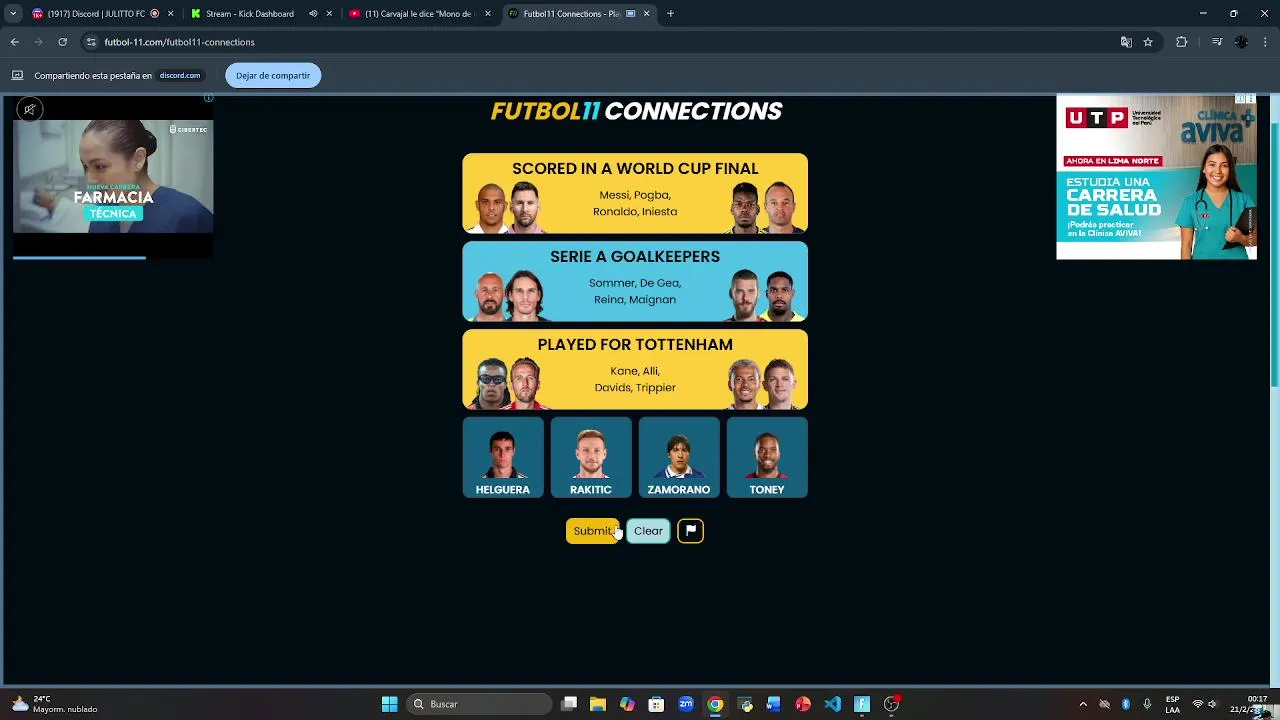The height and width of the screenshot is (720, 1280).
Task: Go back in browser history
Action: pyautogui.click(x=14, y=42)
